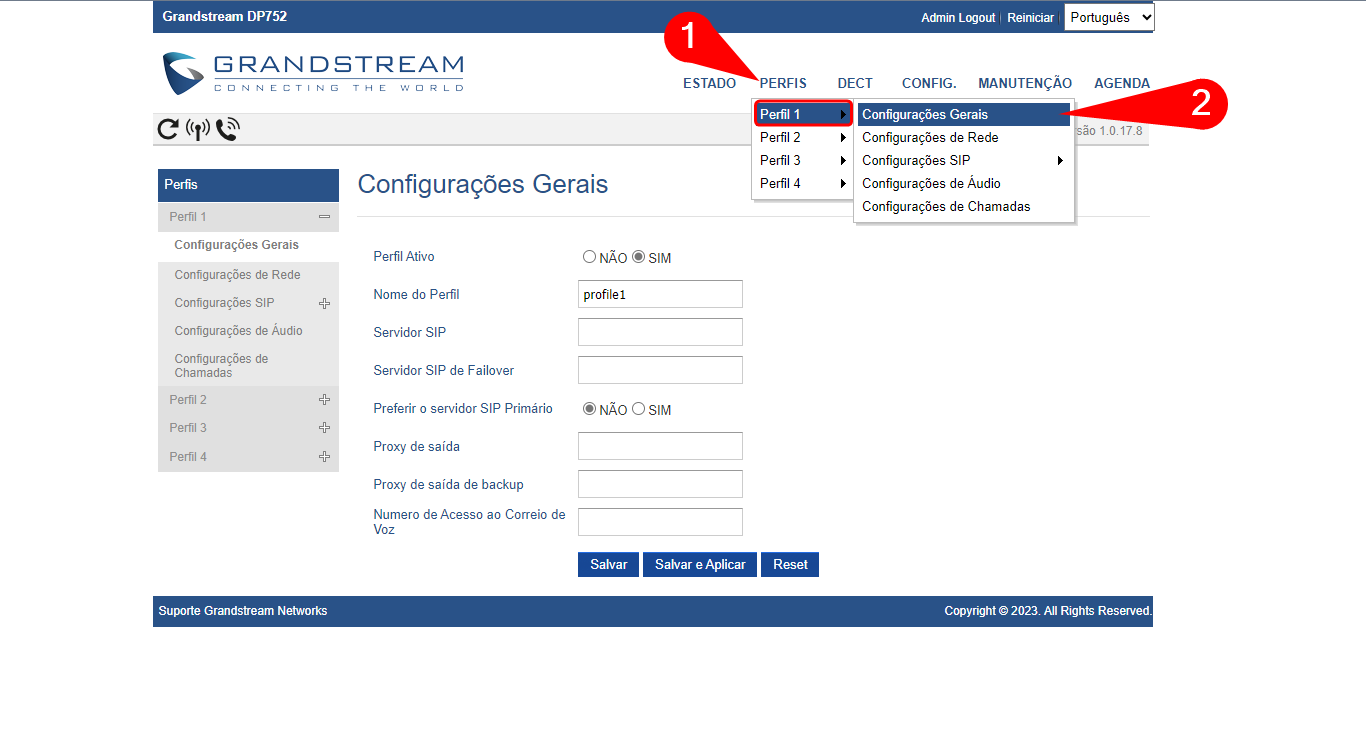Expand Perfil 2 with plus icon

[x=324, y=400]
